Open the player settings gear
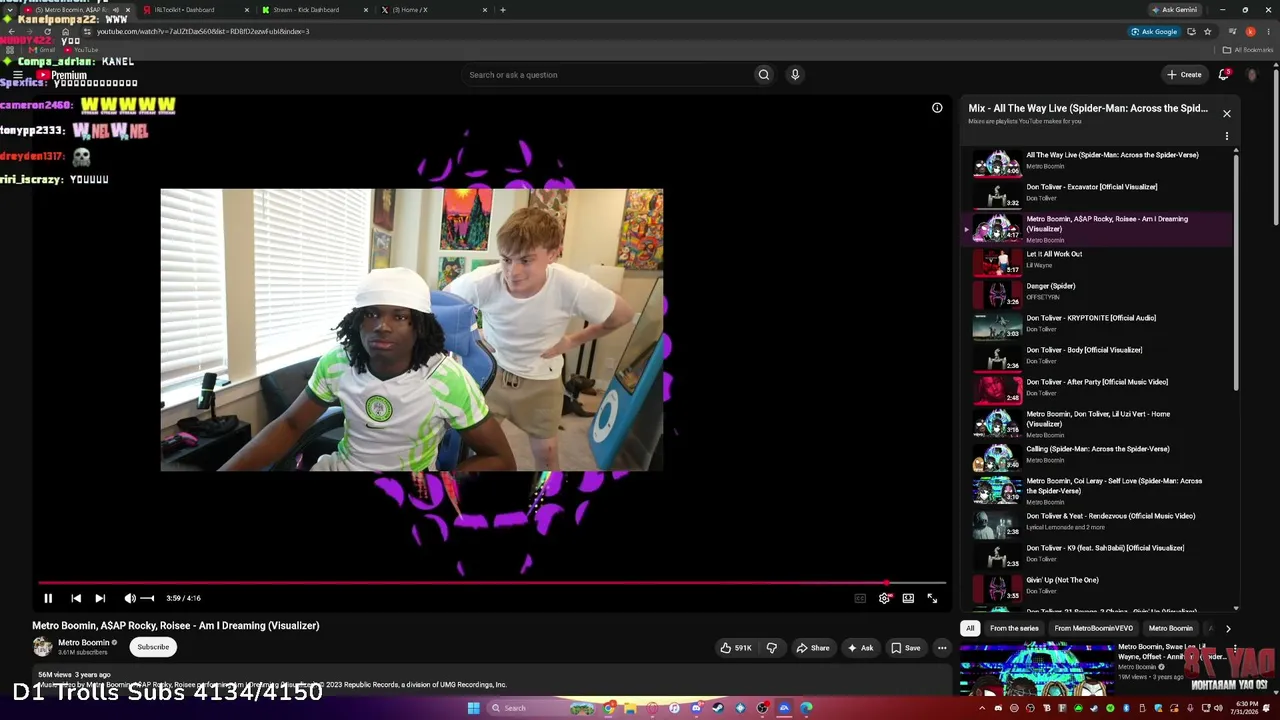 pyautogui.click(x=884, y=598)
